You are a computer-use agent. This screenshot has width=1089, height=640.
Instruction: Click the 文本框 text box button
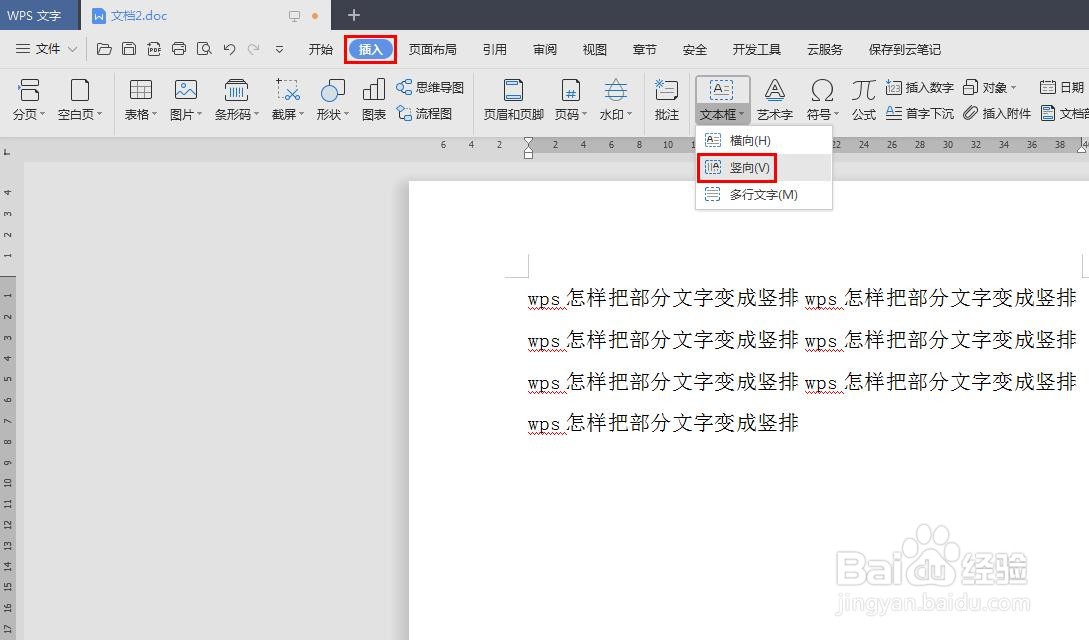[x=722, y=99]
